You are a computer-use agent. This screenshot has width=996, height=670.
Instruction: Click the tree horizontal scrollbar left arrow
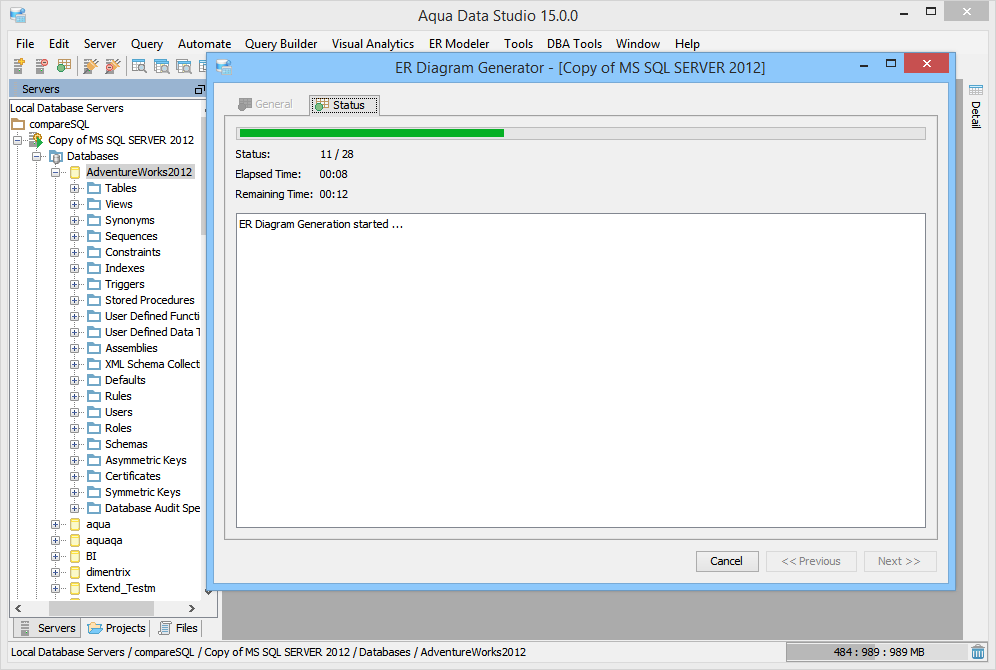coord(18,608)
